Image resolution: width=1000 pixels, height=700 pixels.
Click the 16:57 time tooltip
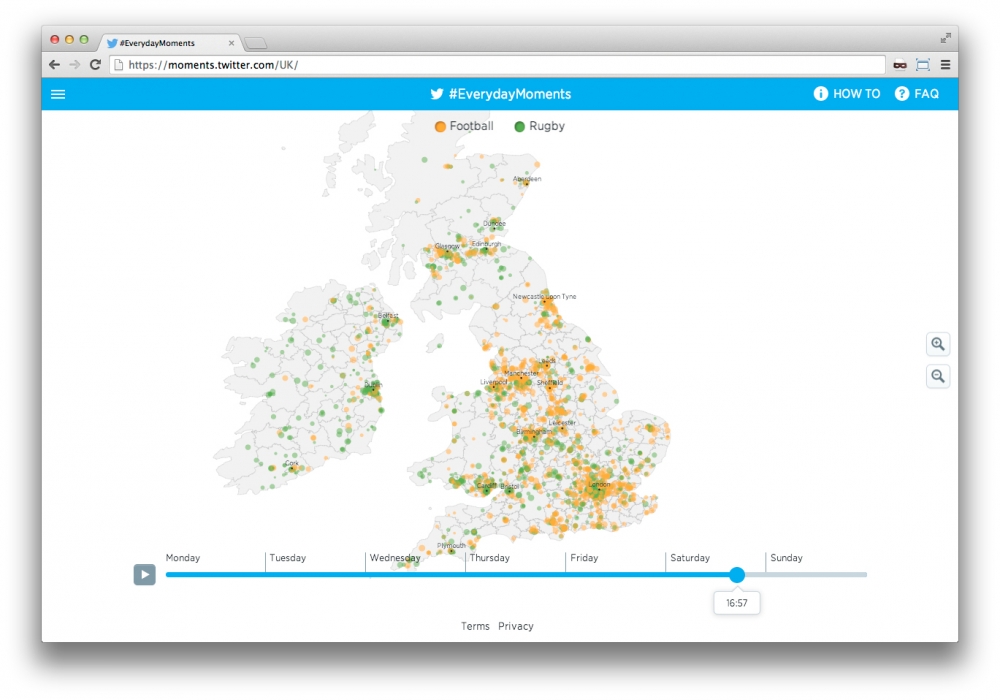[x=737, y=603]
